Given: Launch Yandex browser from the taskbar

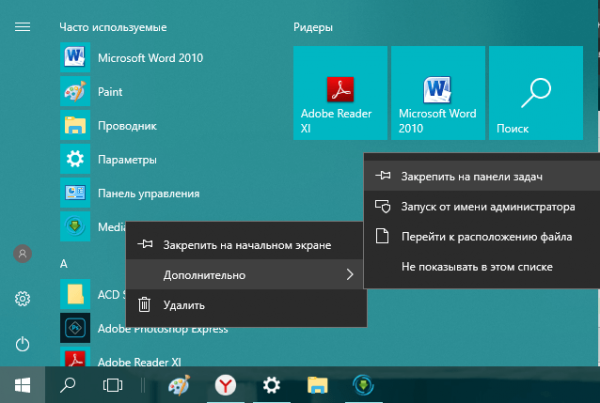Looking at the screenshot, I should [225, 385].
